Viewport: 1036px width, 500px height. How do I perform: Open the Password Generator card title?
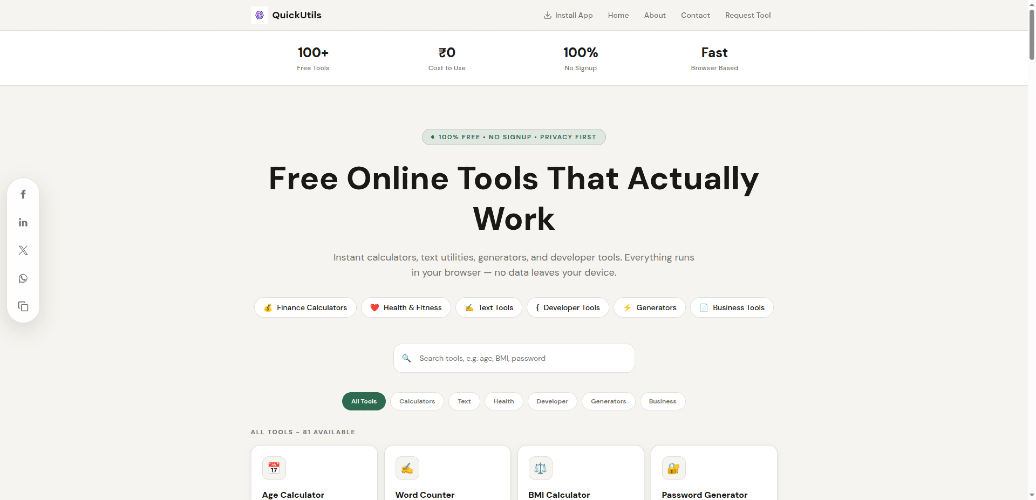pos(705,495)
